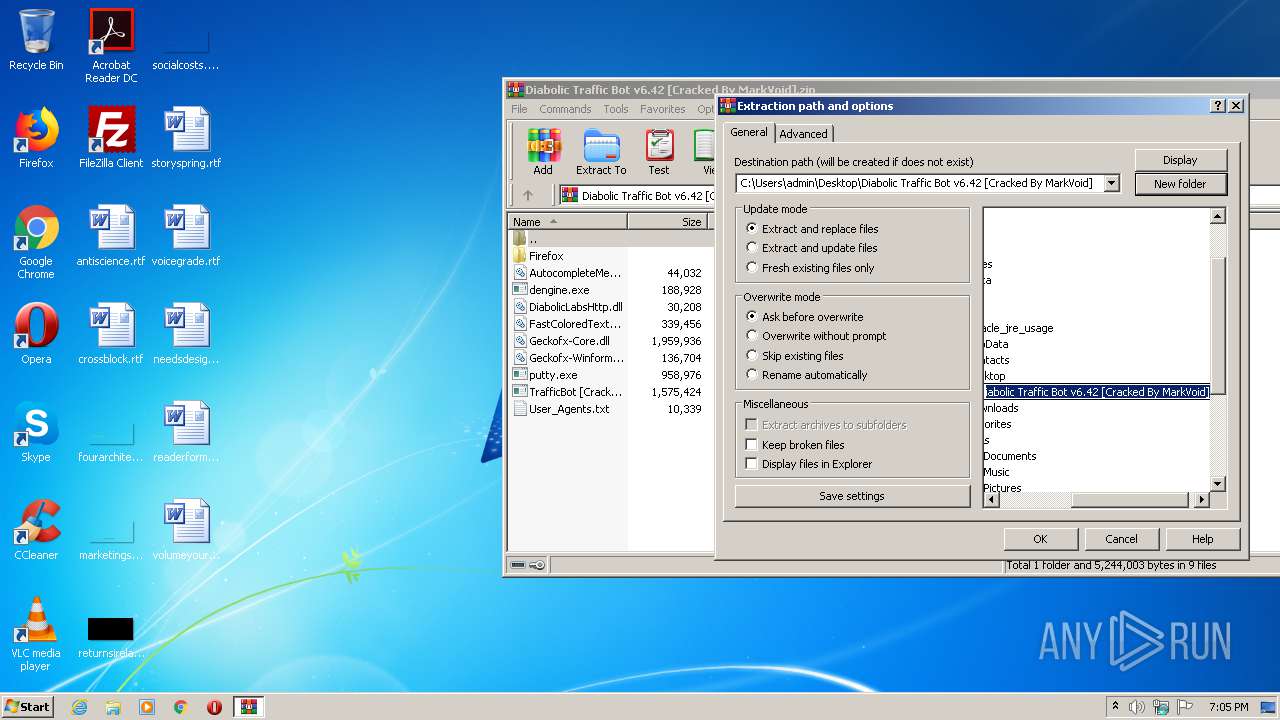This screenshot has width=1280, height=720.
Task: Click scroll down arrow in folder tree
Action: (1217, 484)
